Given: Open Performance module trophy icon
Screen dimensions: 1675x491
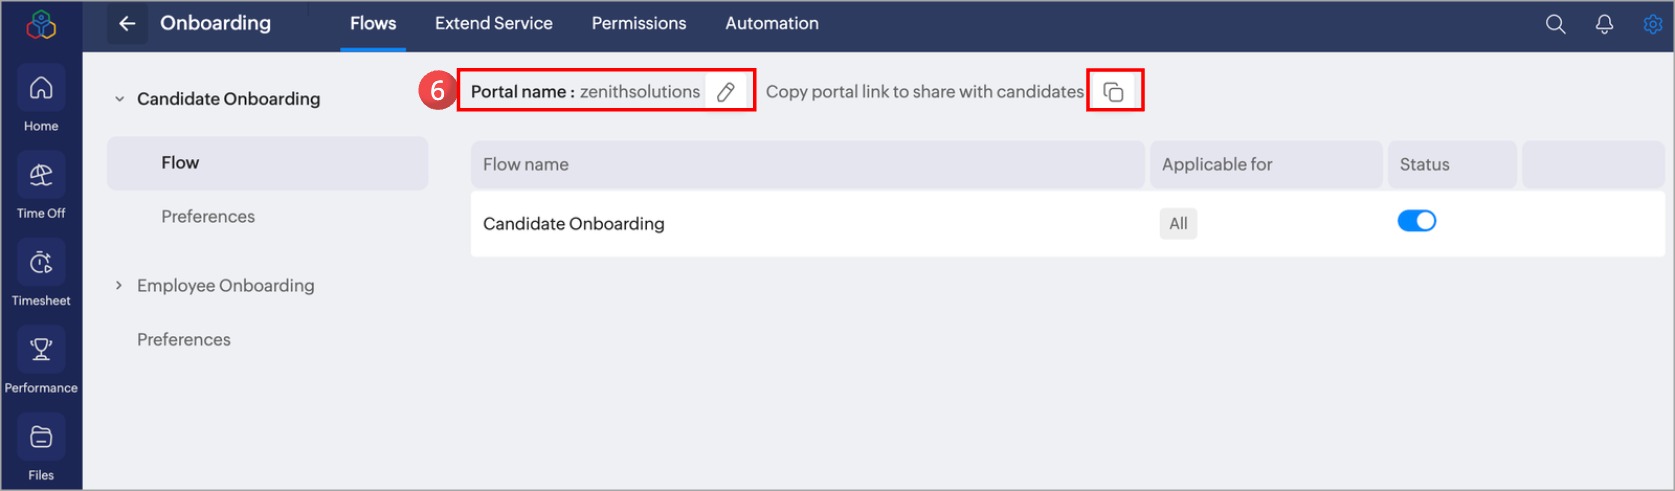Looking at the screenshot, I should (x=41, y=351).
